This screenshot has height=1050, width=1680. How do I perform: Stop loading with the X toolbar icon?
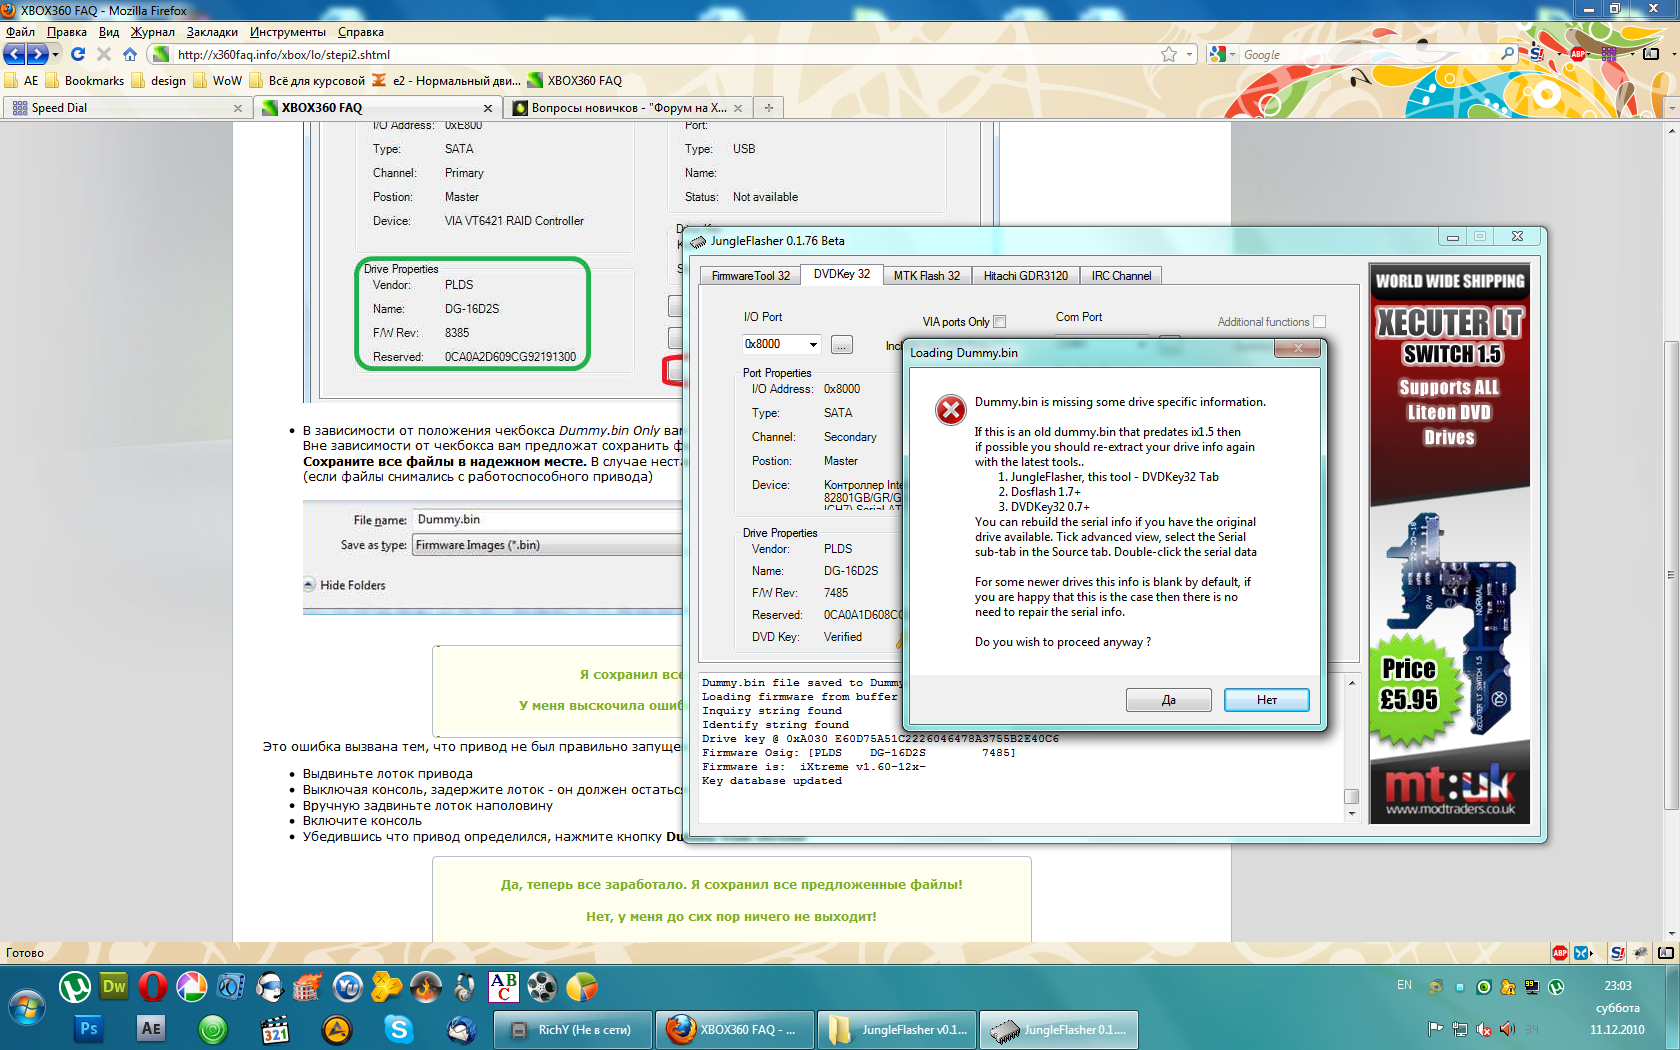point(104,54)
